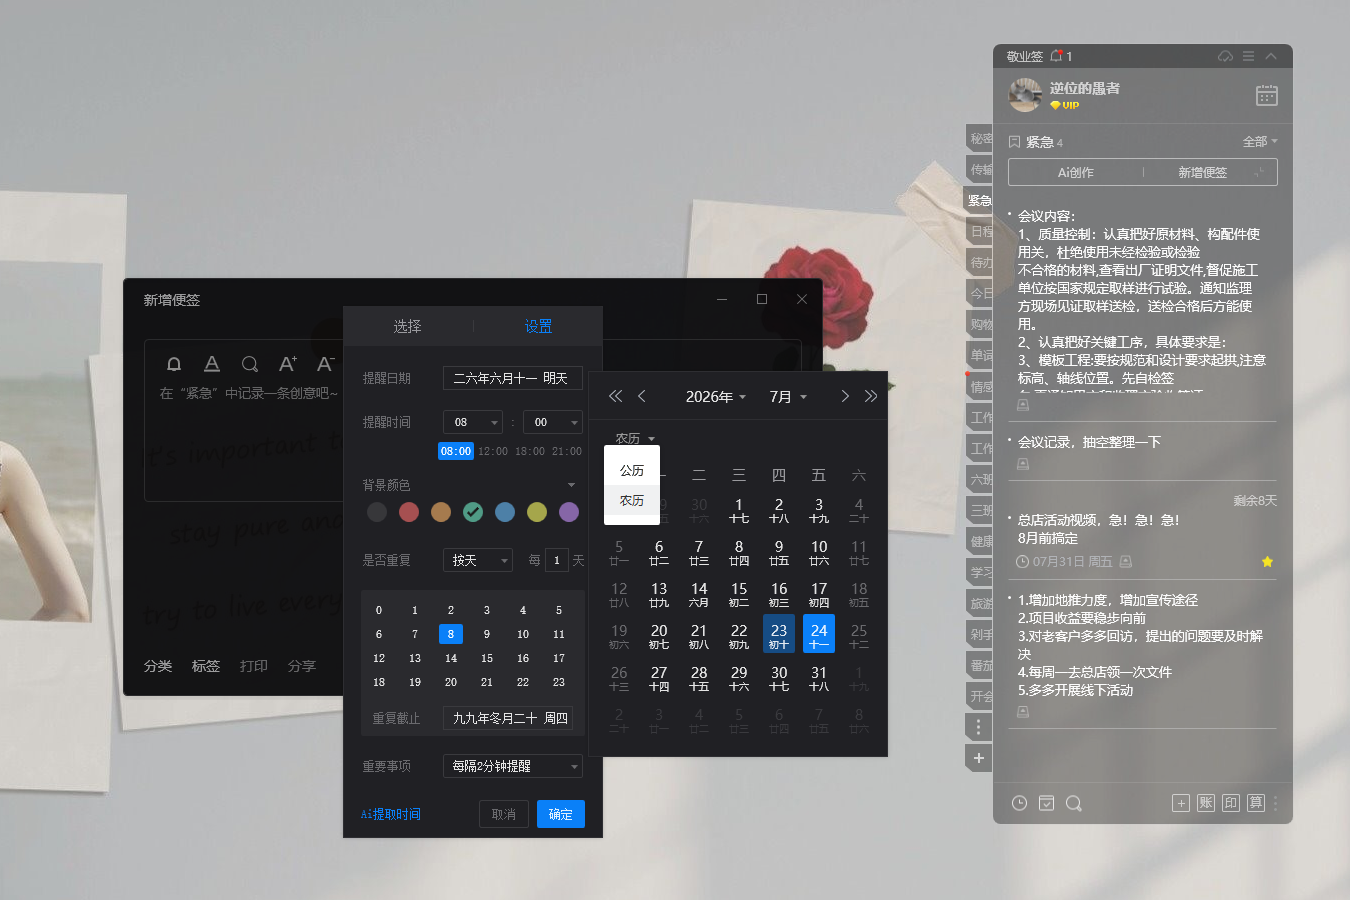This screenshot has height=900, width=1350.
Task: Click the cloud sync icon in 敬业签
Action: pyautogui.click(x=1225, y=56)
